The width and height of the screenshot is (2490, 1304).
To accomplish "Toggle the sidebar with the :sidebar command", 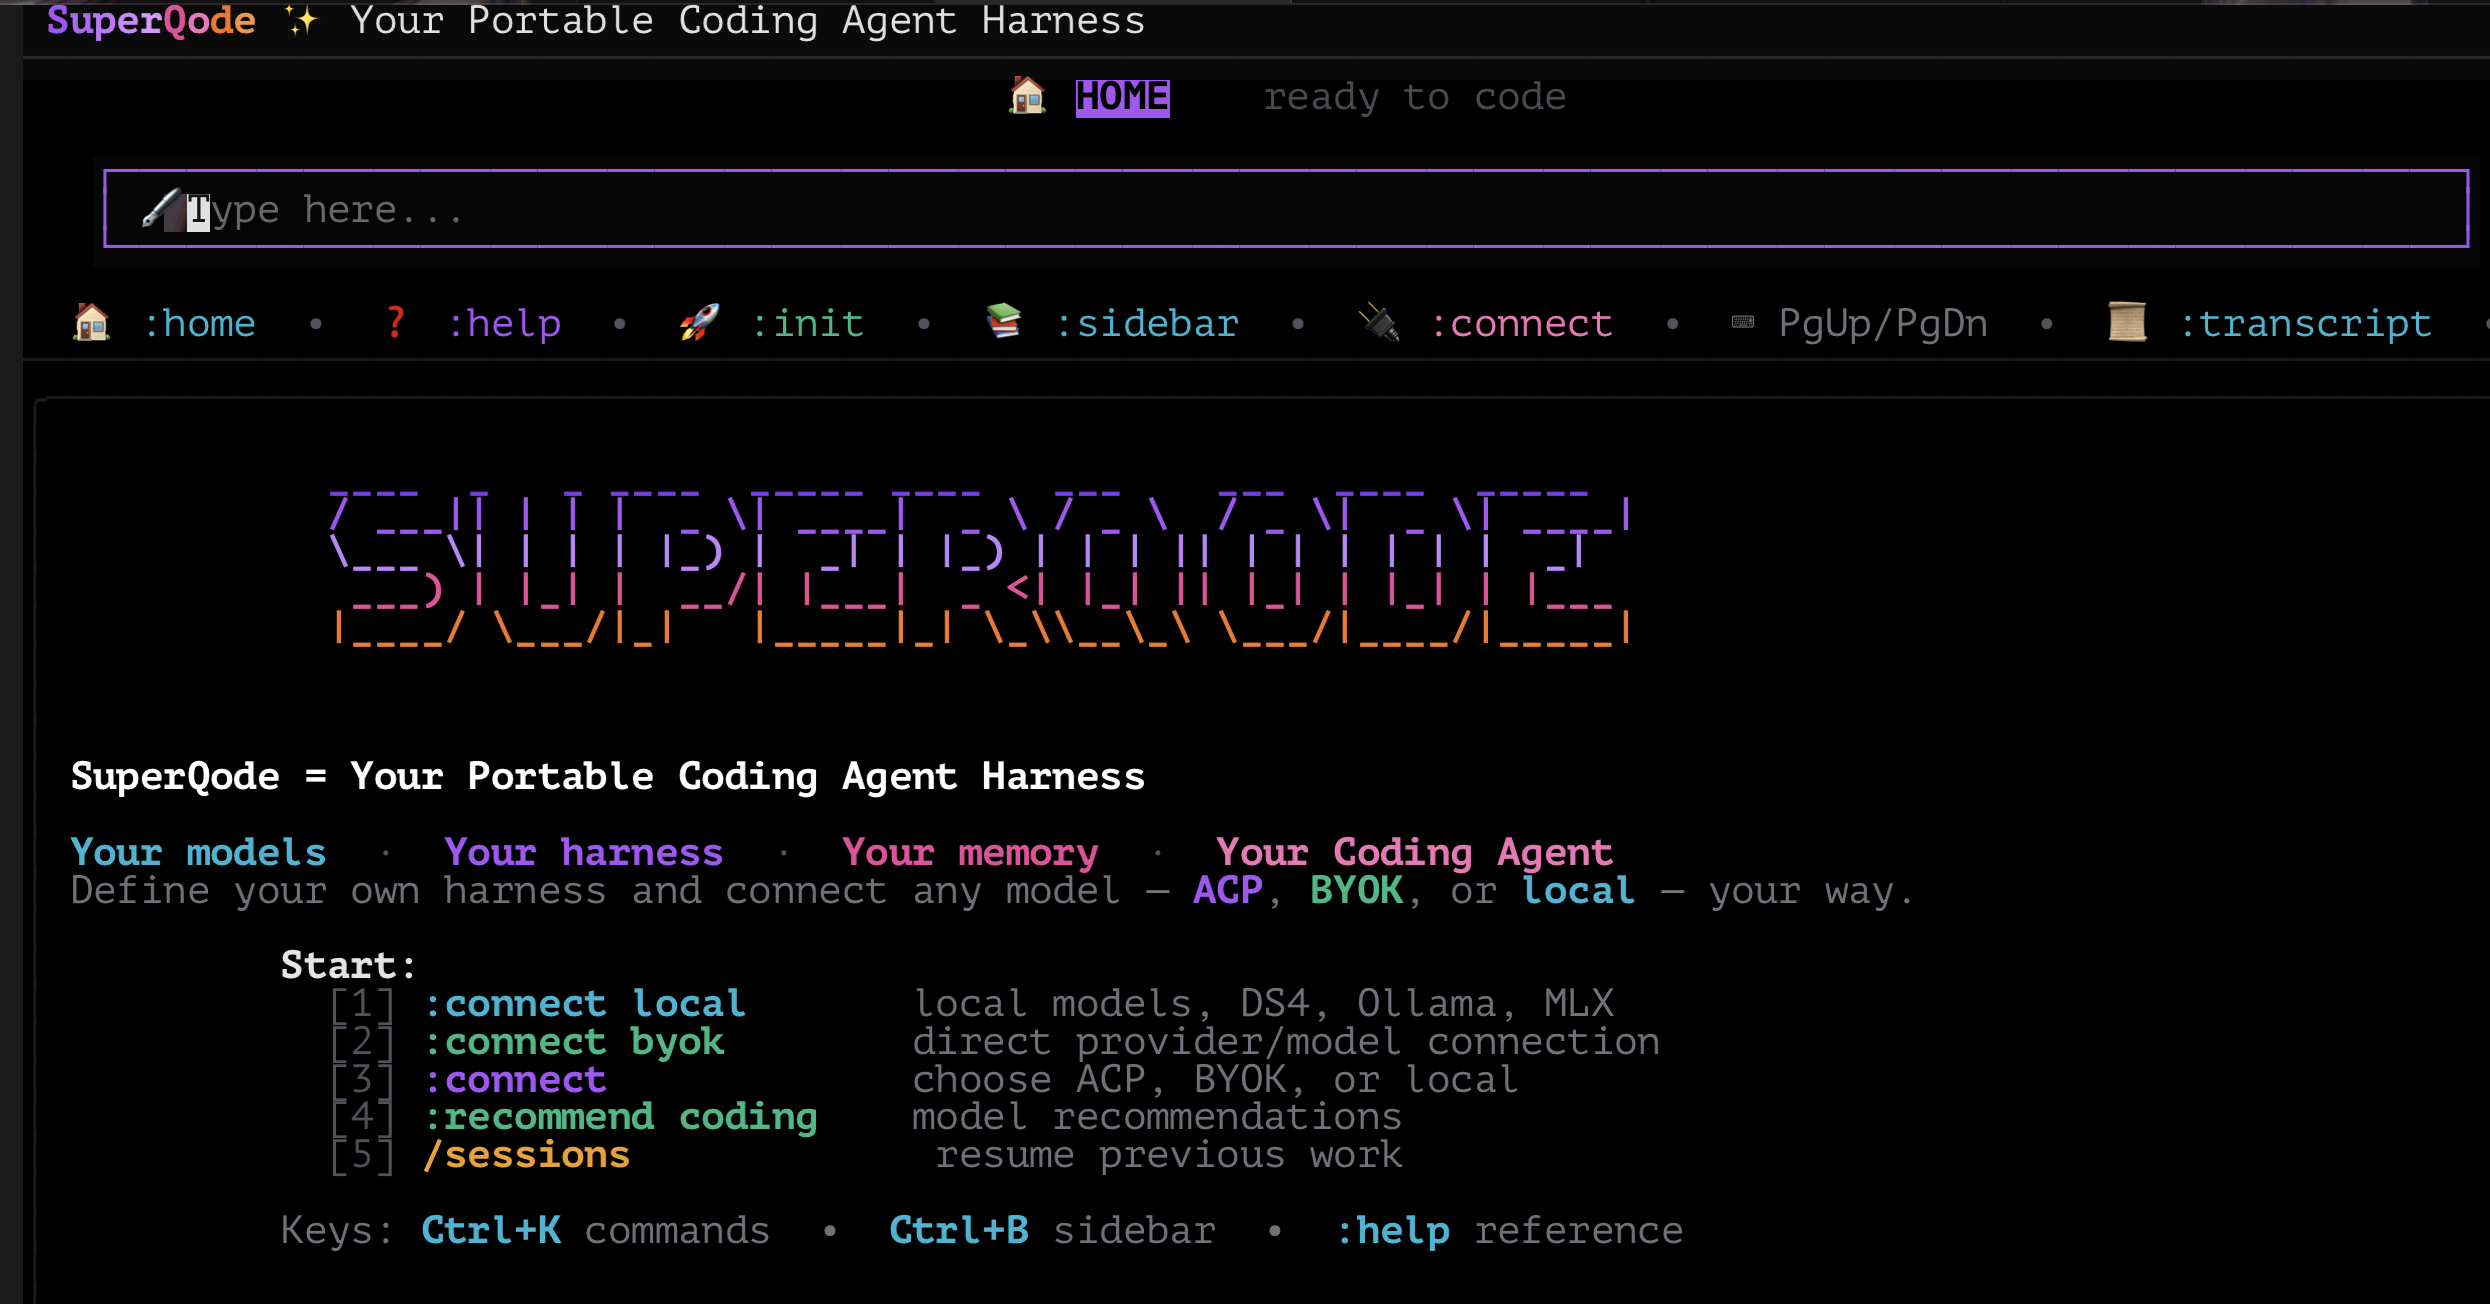I will click(x=1147, y=323).
